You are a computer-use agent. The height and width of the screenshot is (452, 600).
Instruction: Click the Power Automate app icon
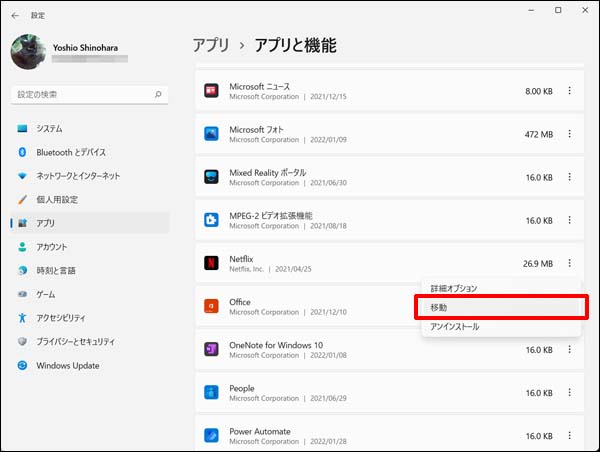click(x=211, y=436)
